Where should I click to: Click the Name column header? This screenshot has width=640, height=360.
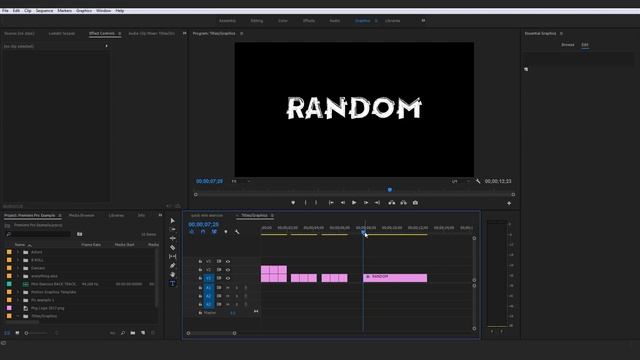[20, 244]
